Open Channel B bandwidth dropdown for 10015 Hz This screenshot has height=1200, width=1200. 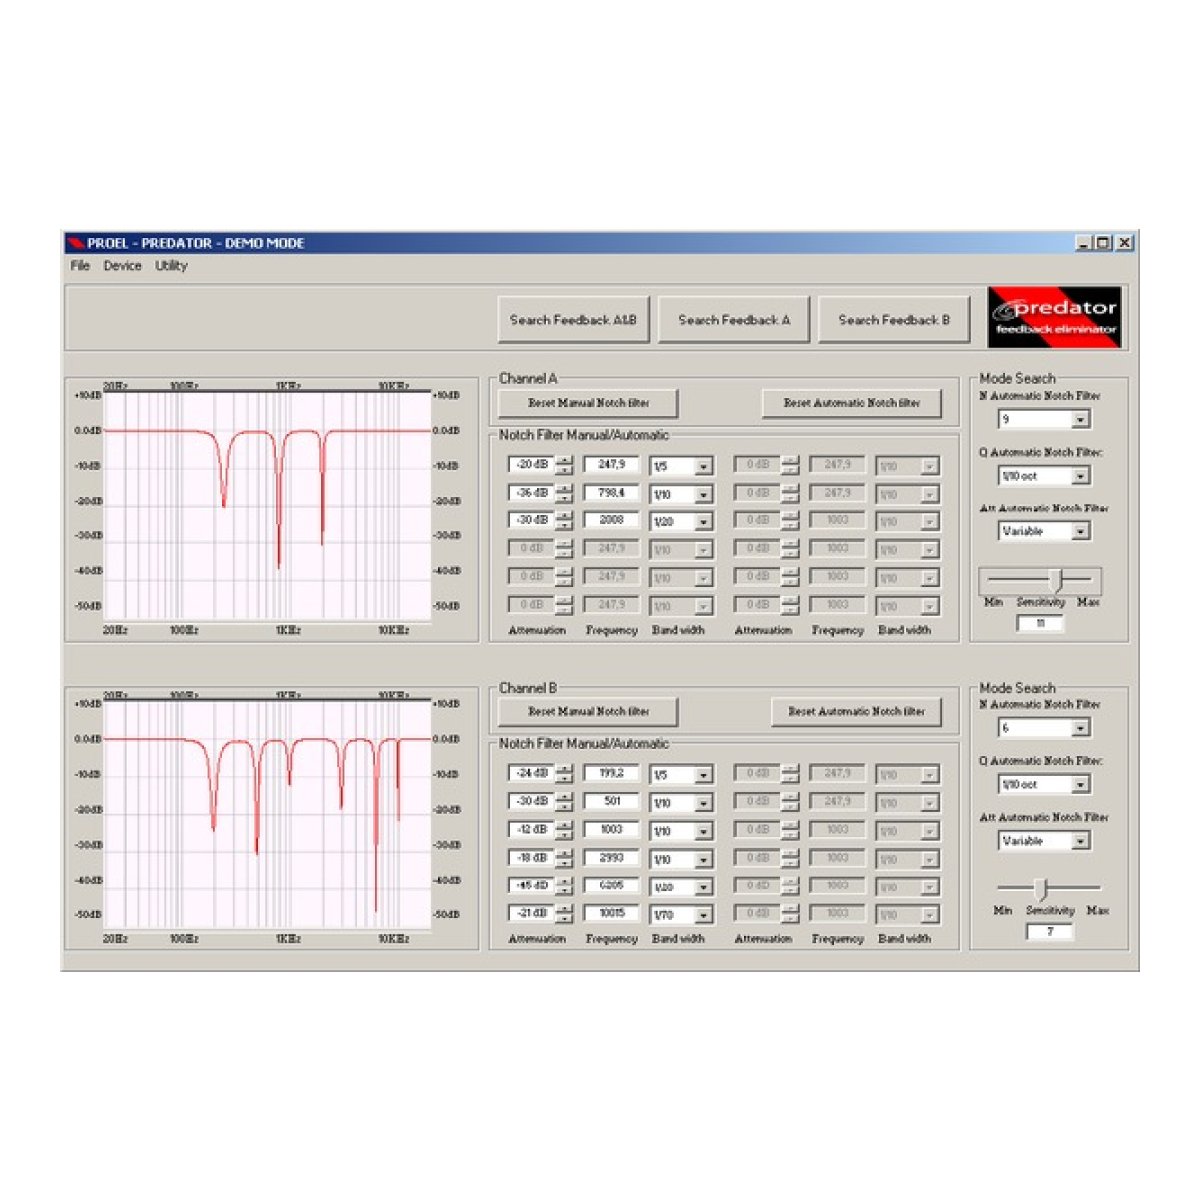(703, 915)
